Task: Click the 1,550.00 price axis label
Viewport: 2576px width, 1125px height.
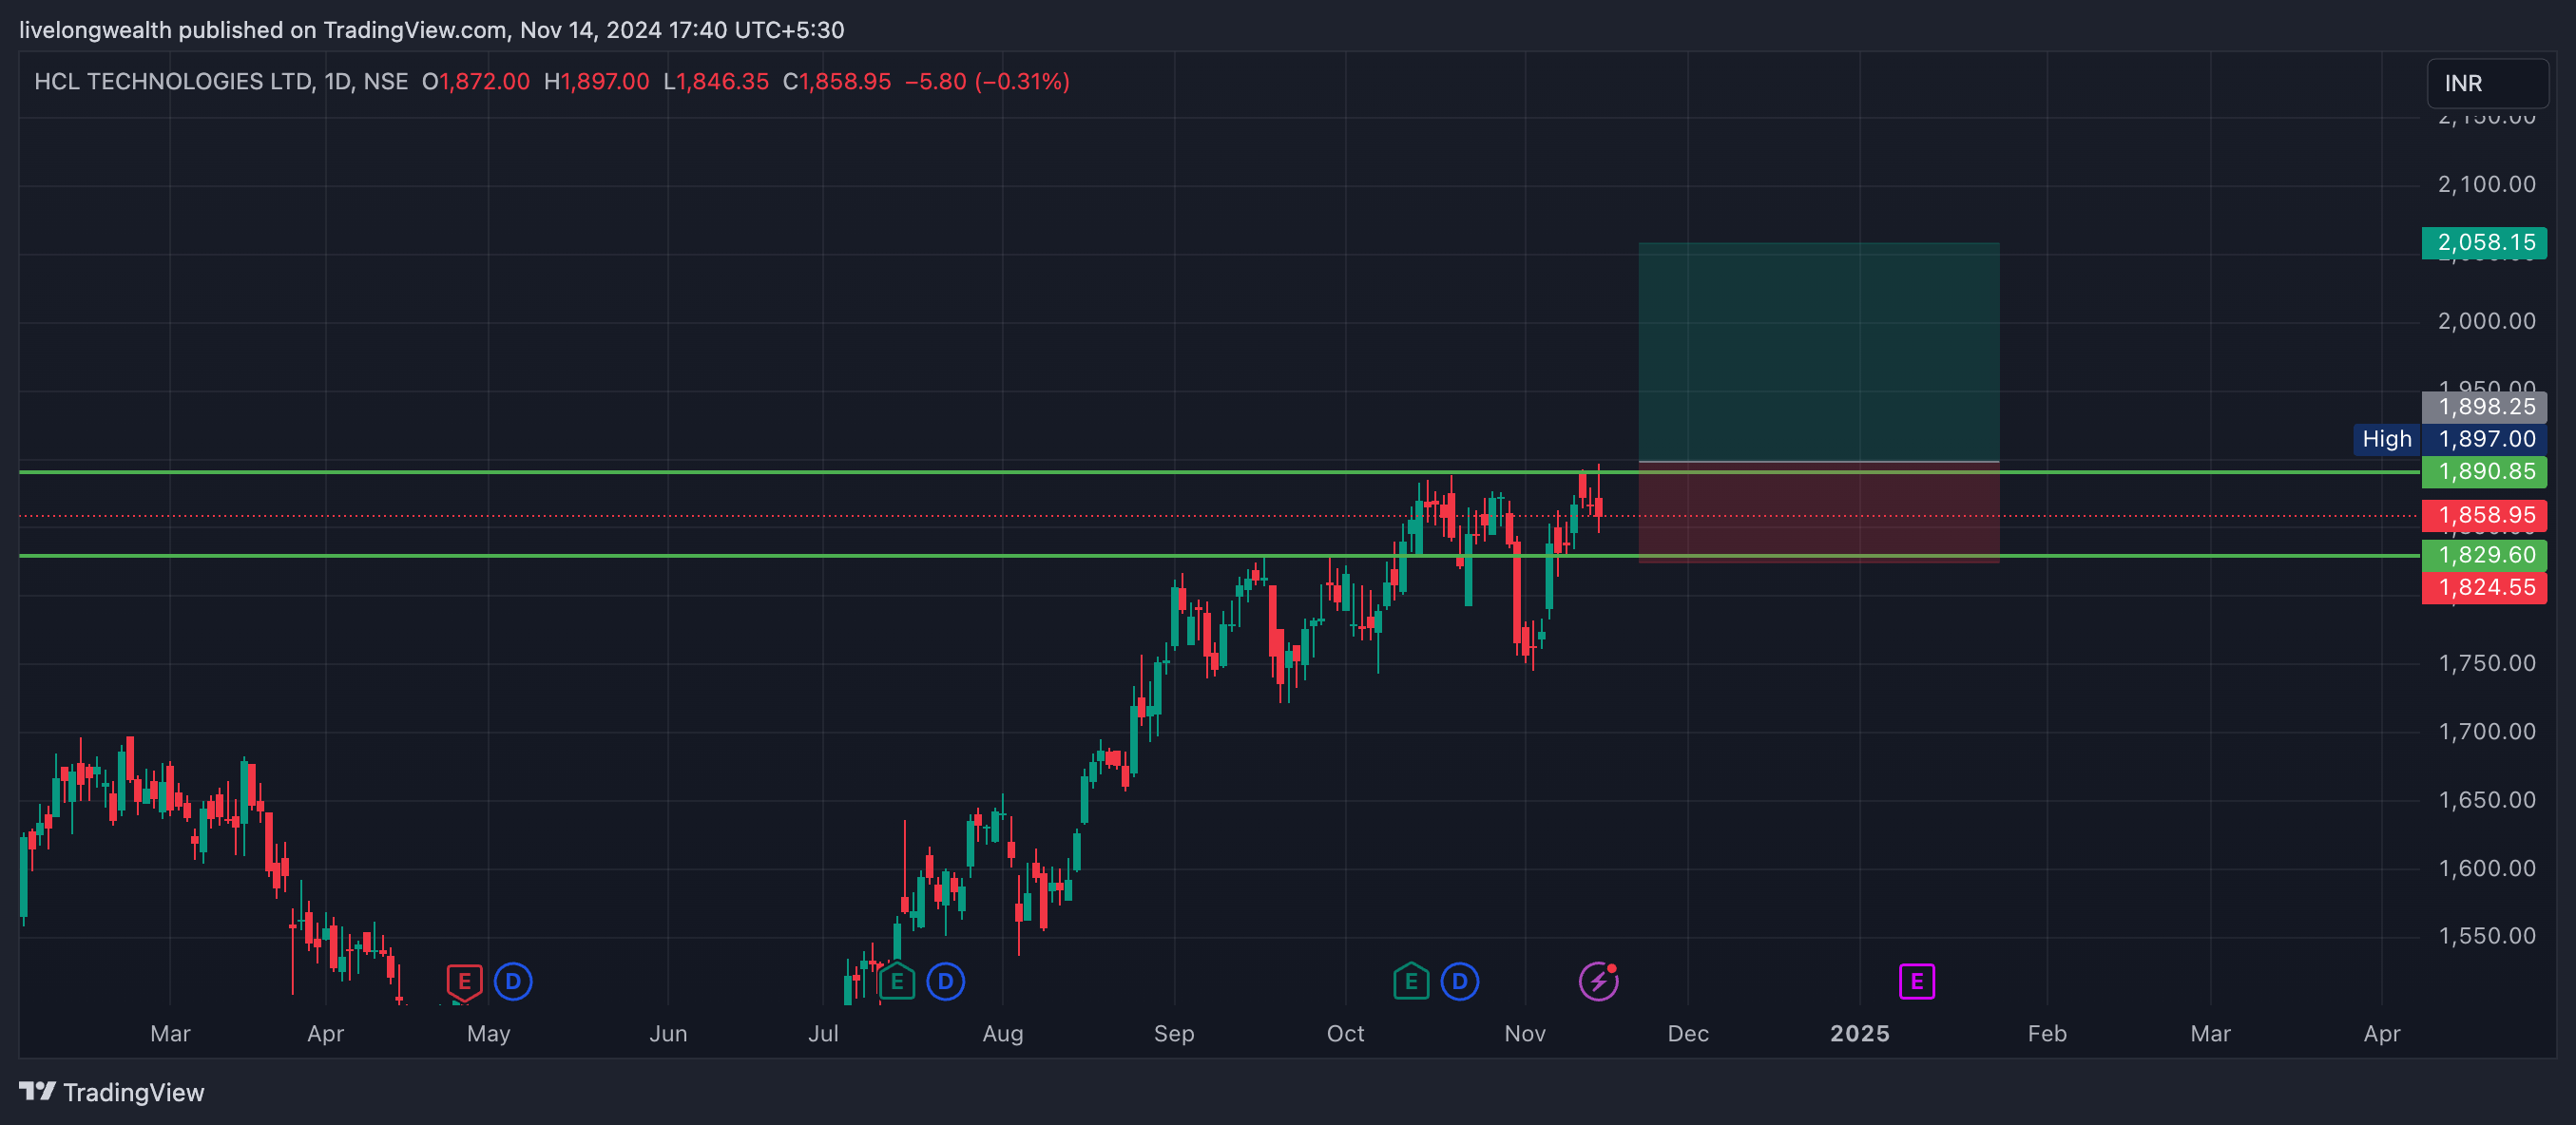Action: pos(2487,937)
